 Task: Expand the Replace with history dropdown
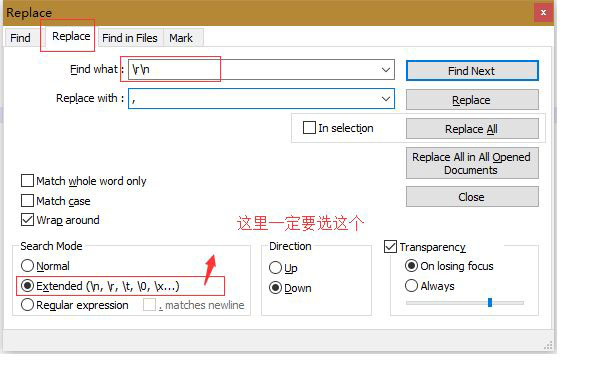click(x=386, y=99)
